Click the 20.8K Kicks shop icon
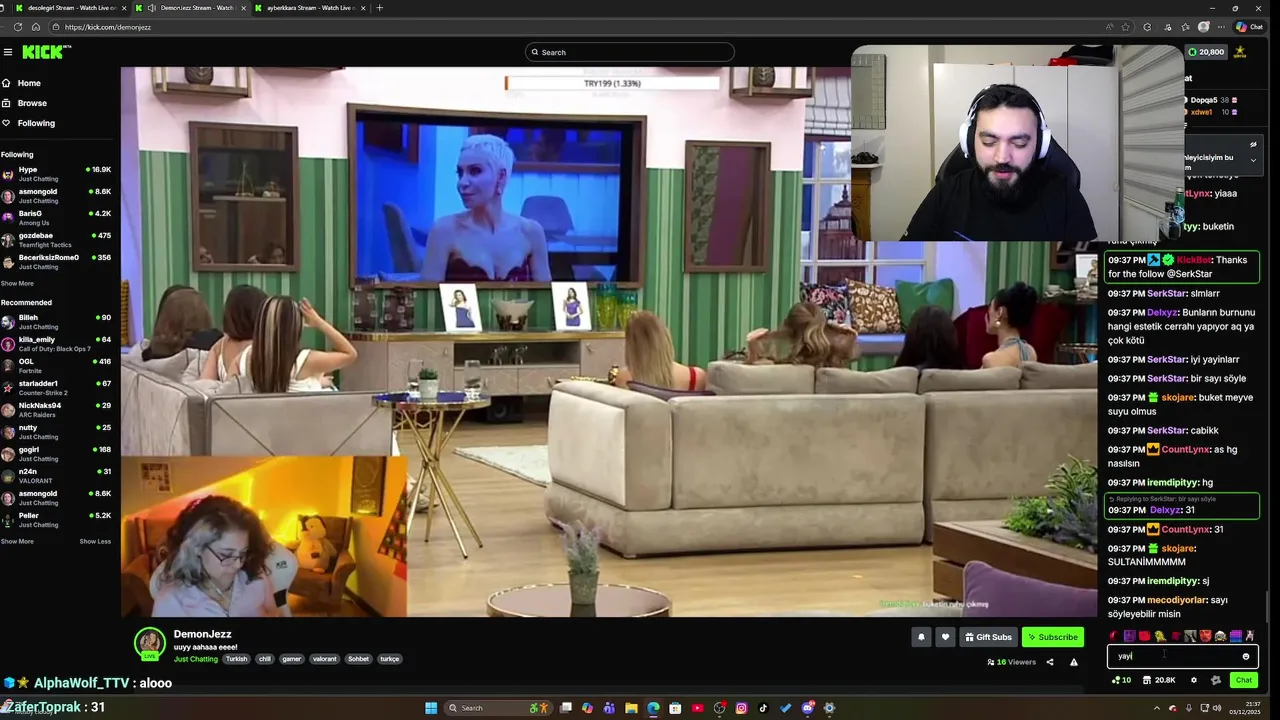The width and height of the screenshot is (1280, 720). coord(1160,680)
